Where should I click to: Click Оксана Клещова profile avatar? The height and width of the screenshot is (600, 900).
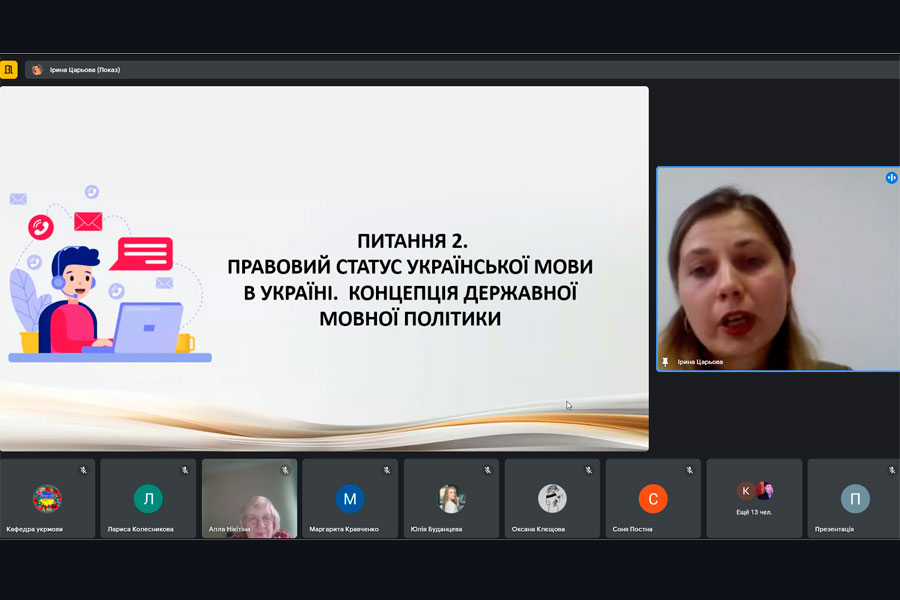[552, 498]
